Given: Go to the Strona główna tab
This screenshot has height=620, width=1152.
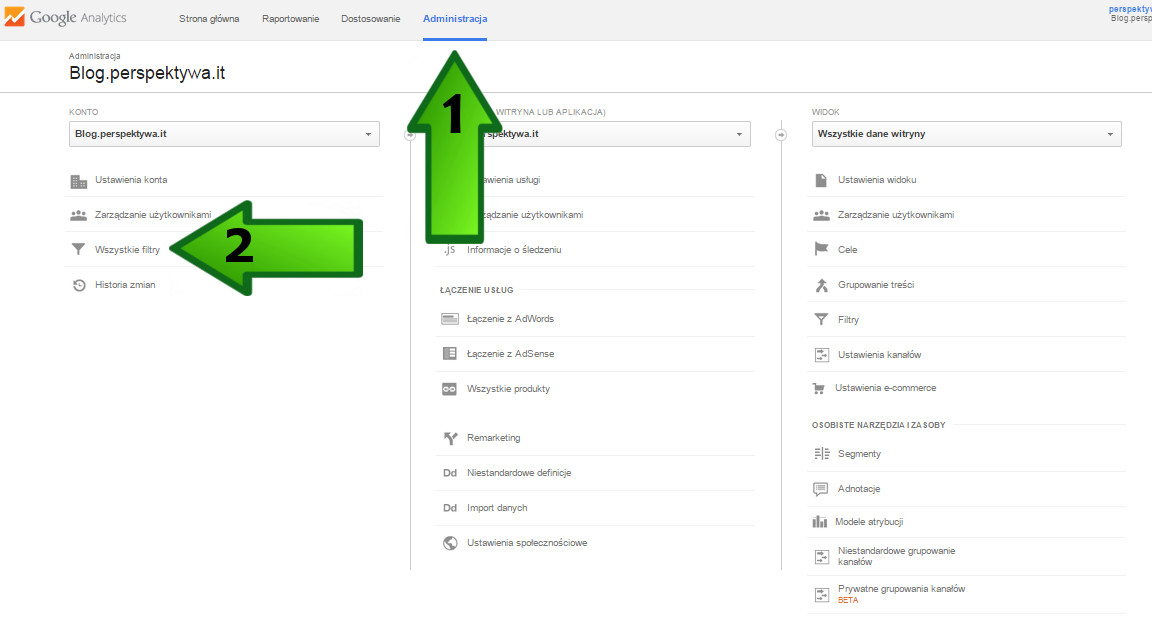Looking at the screenshot, I should pos(209,19).
